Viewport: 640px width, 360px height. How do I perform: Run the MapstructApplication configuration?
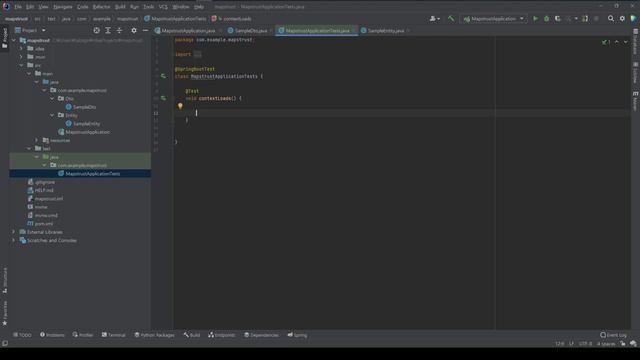click(535, 18)
